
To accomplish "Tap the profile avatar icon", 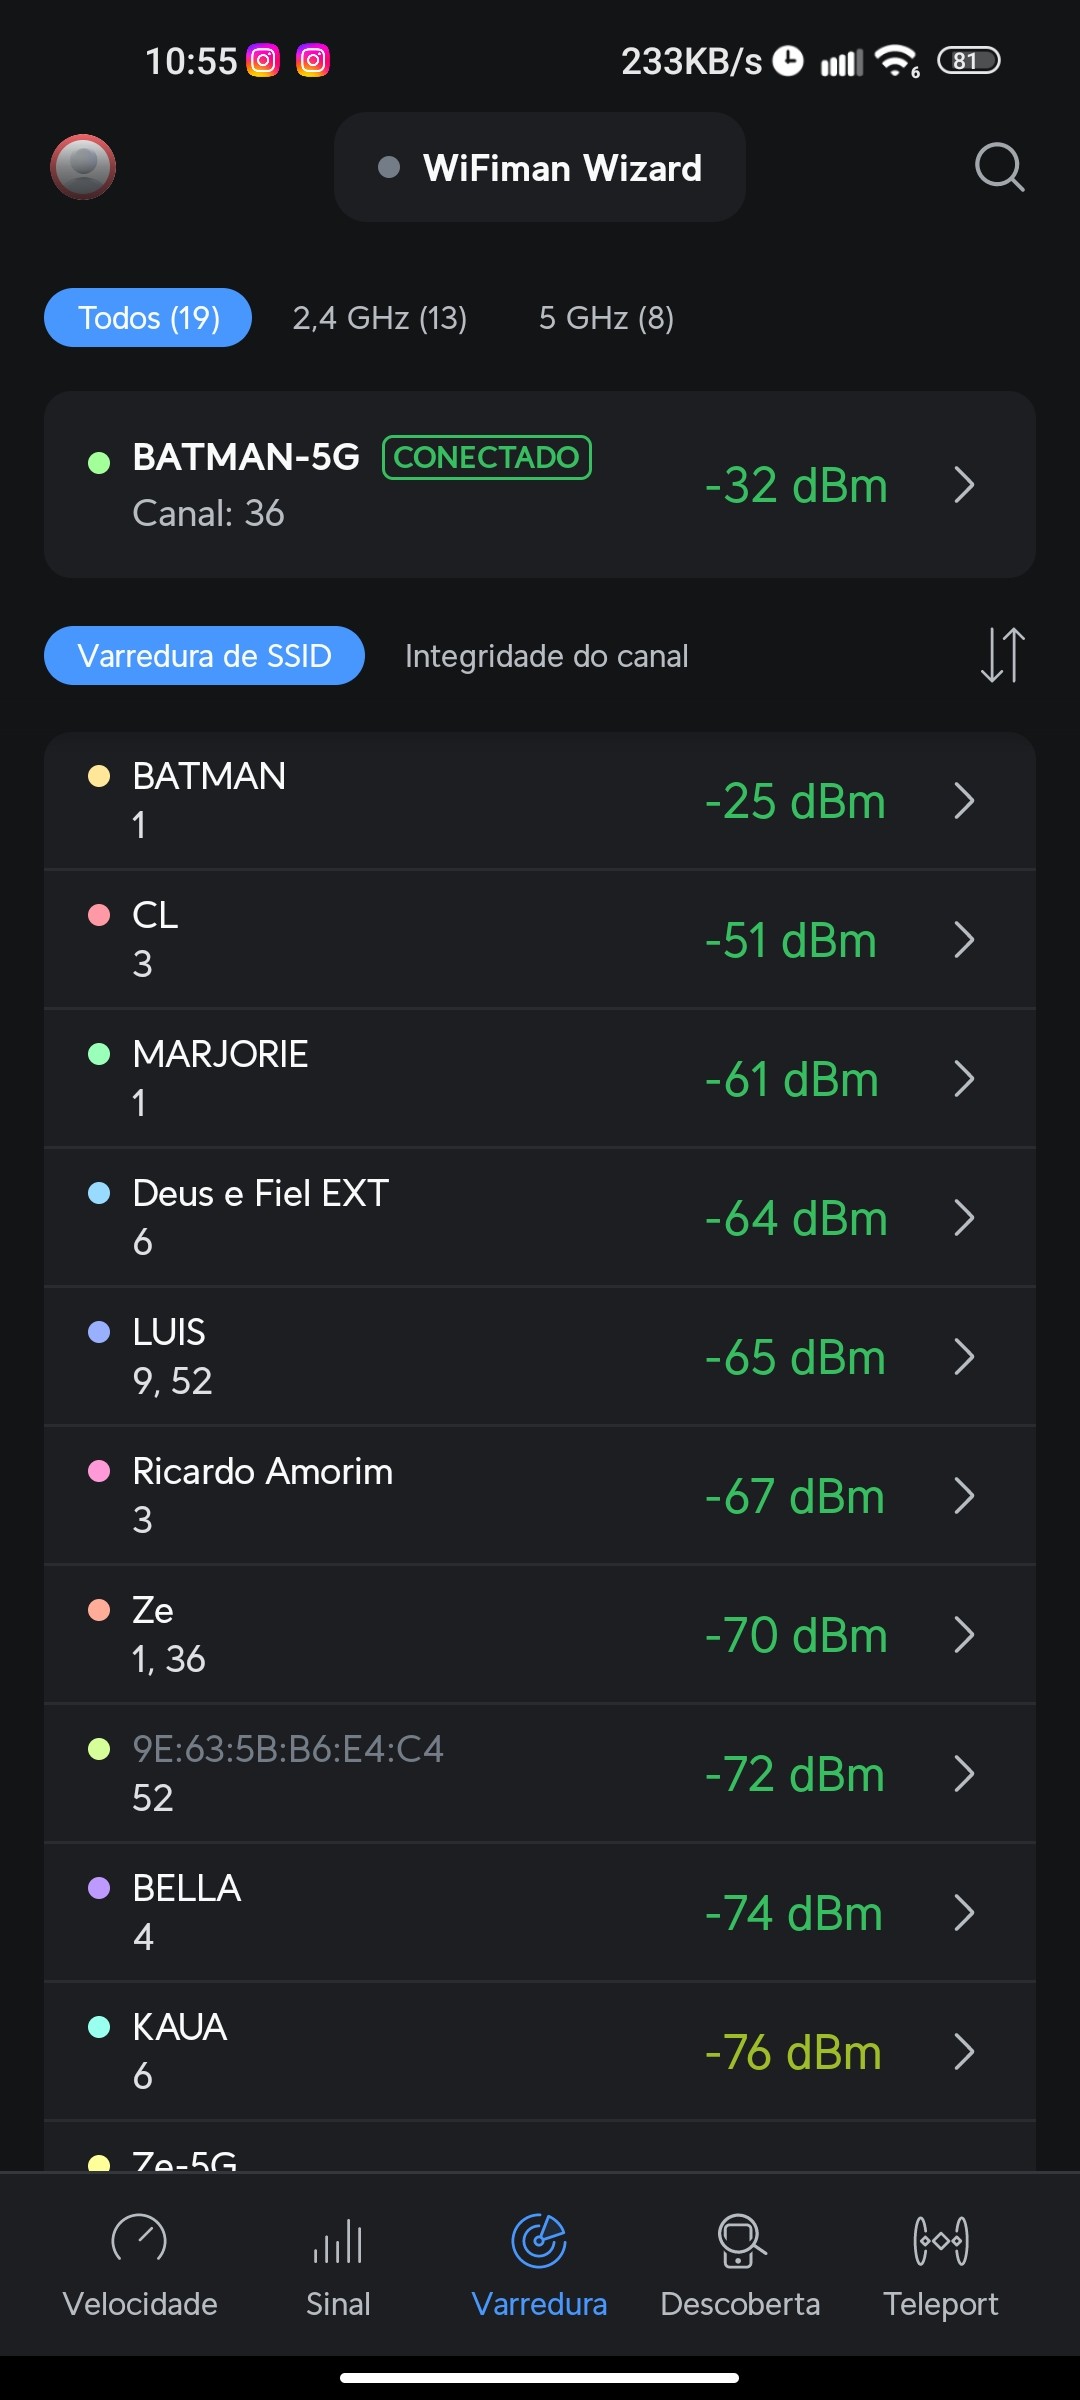I will click(x=83, y=167).
